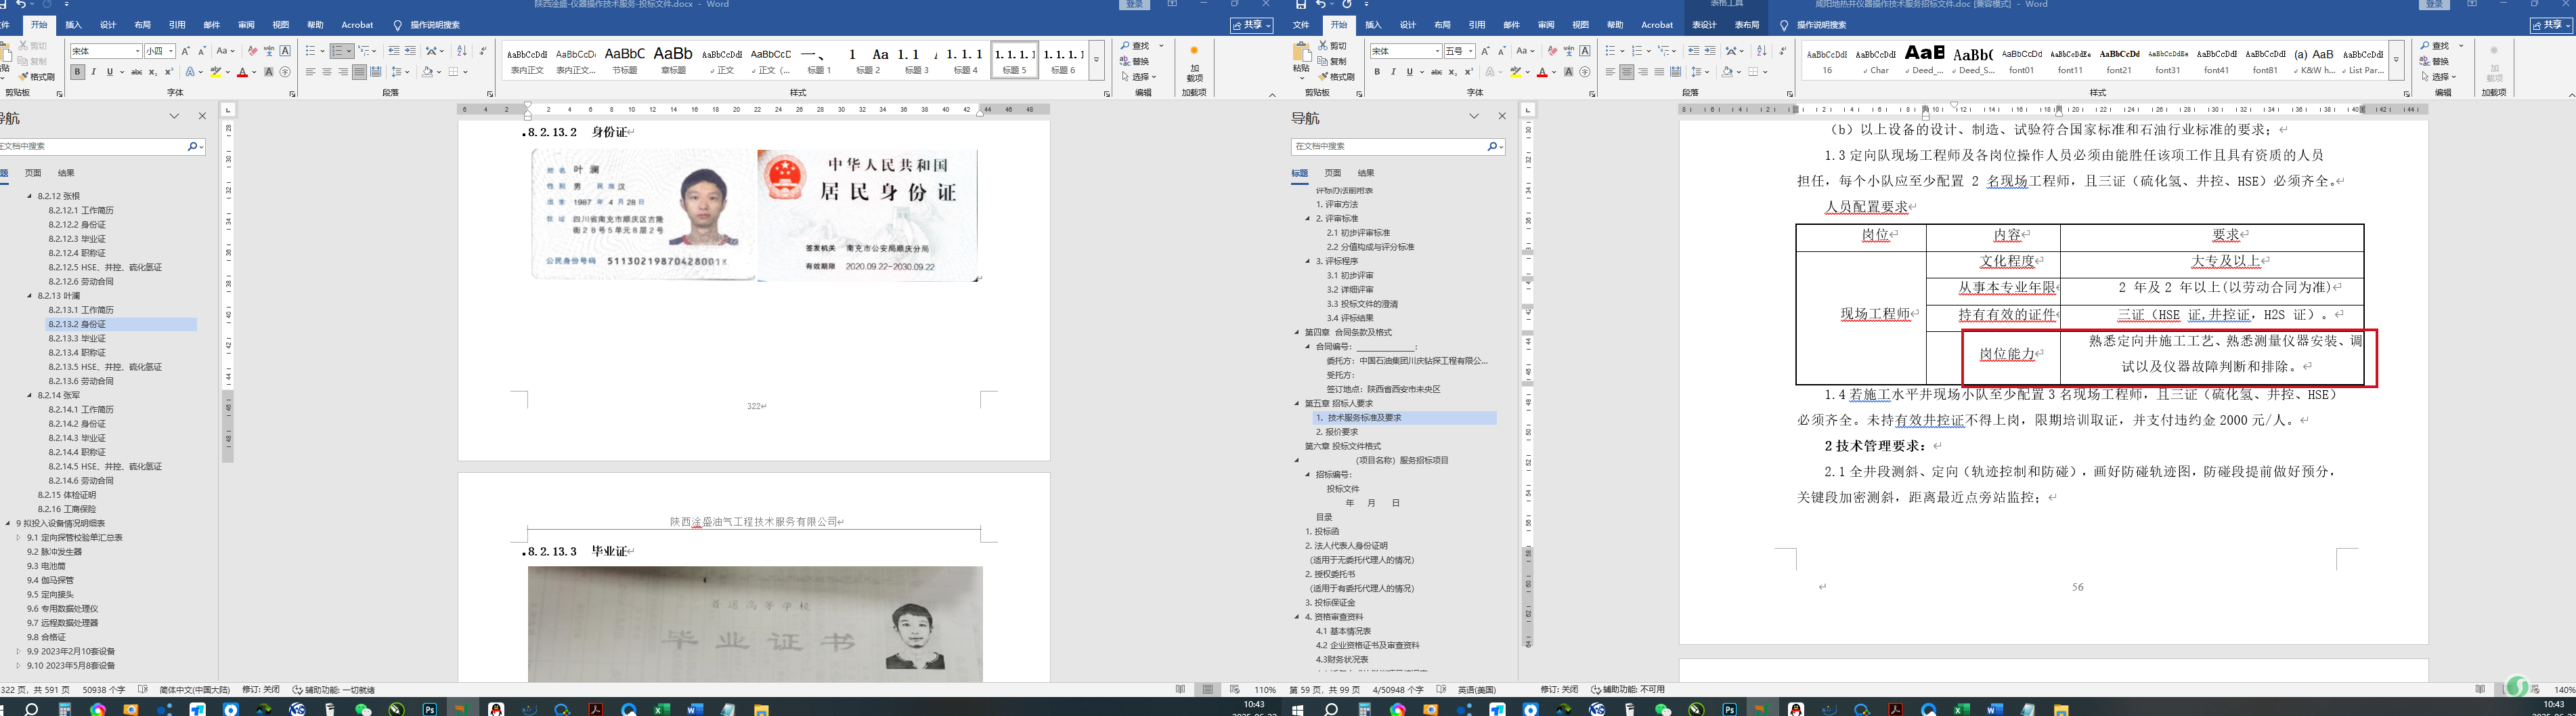Screen dimensions: 2576x716
Task: Open the font size dropdown in the left window
Action: [x=171, y=51]
